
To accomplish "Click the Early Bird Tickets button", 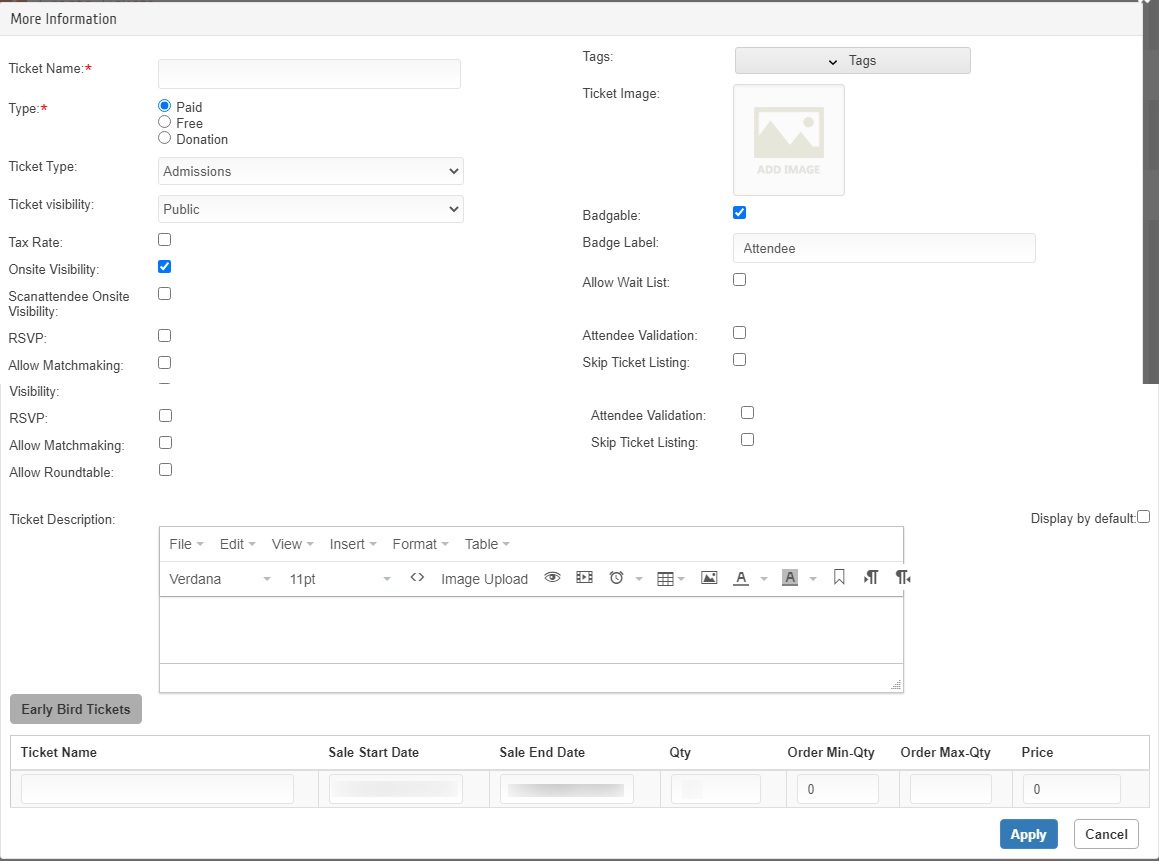I will coord(75,709).
